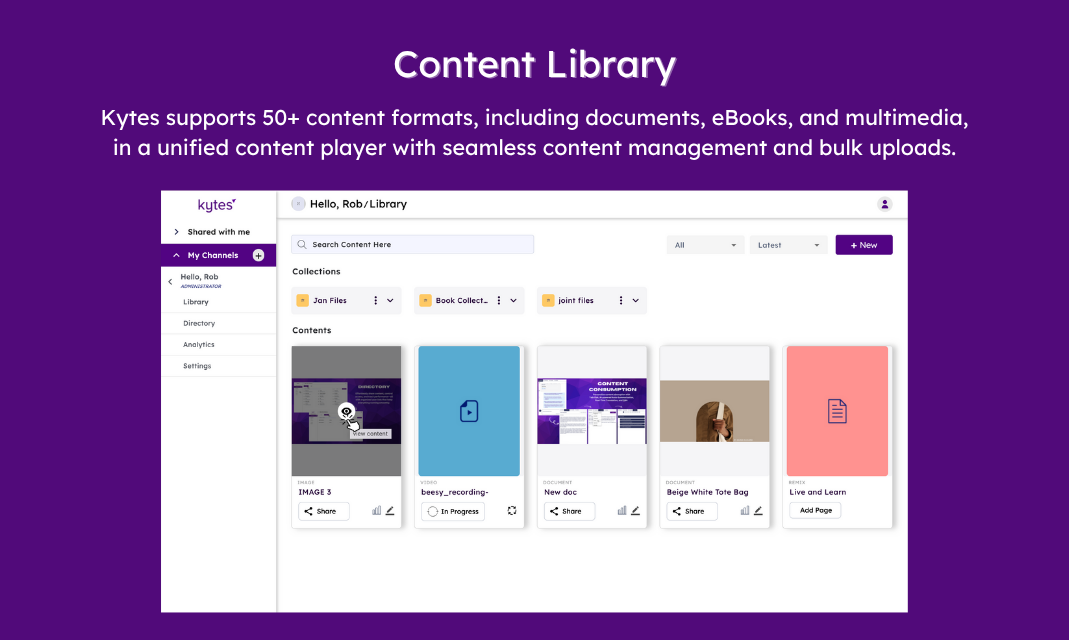Expand the Jan Files collection chevron
Viewport: 1069px width, 640px height.
point(391,301)
